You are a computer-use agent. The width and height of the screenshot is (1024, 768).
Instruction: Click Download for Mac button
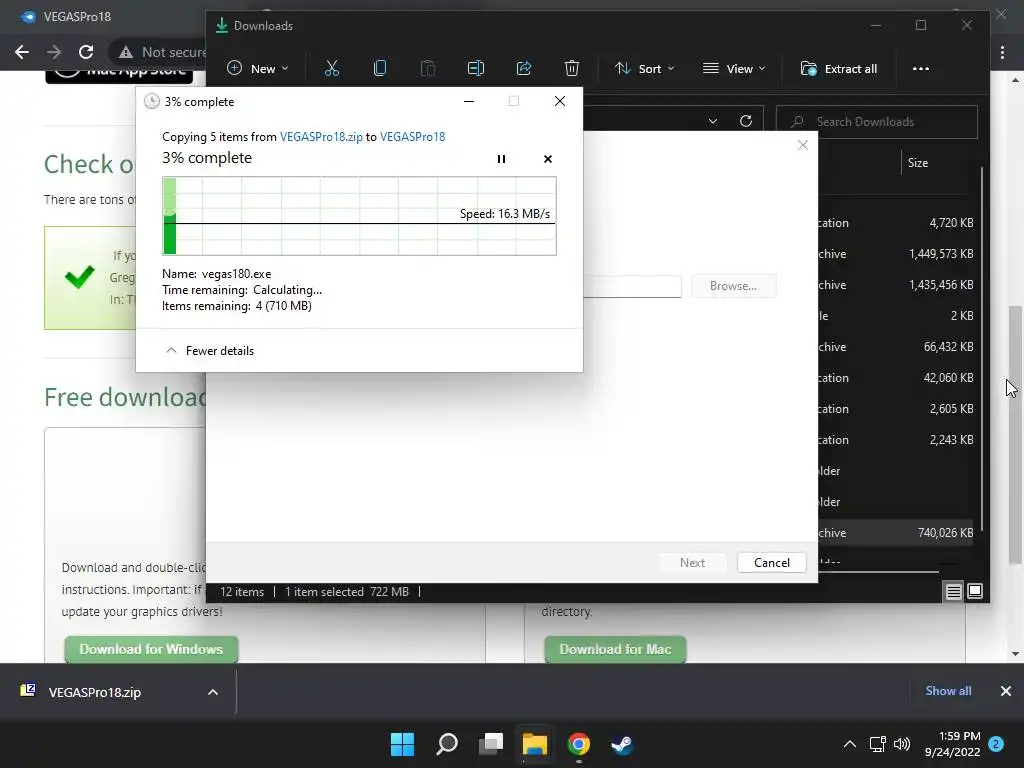(615, 649)
